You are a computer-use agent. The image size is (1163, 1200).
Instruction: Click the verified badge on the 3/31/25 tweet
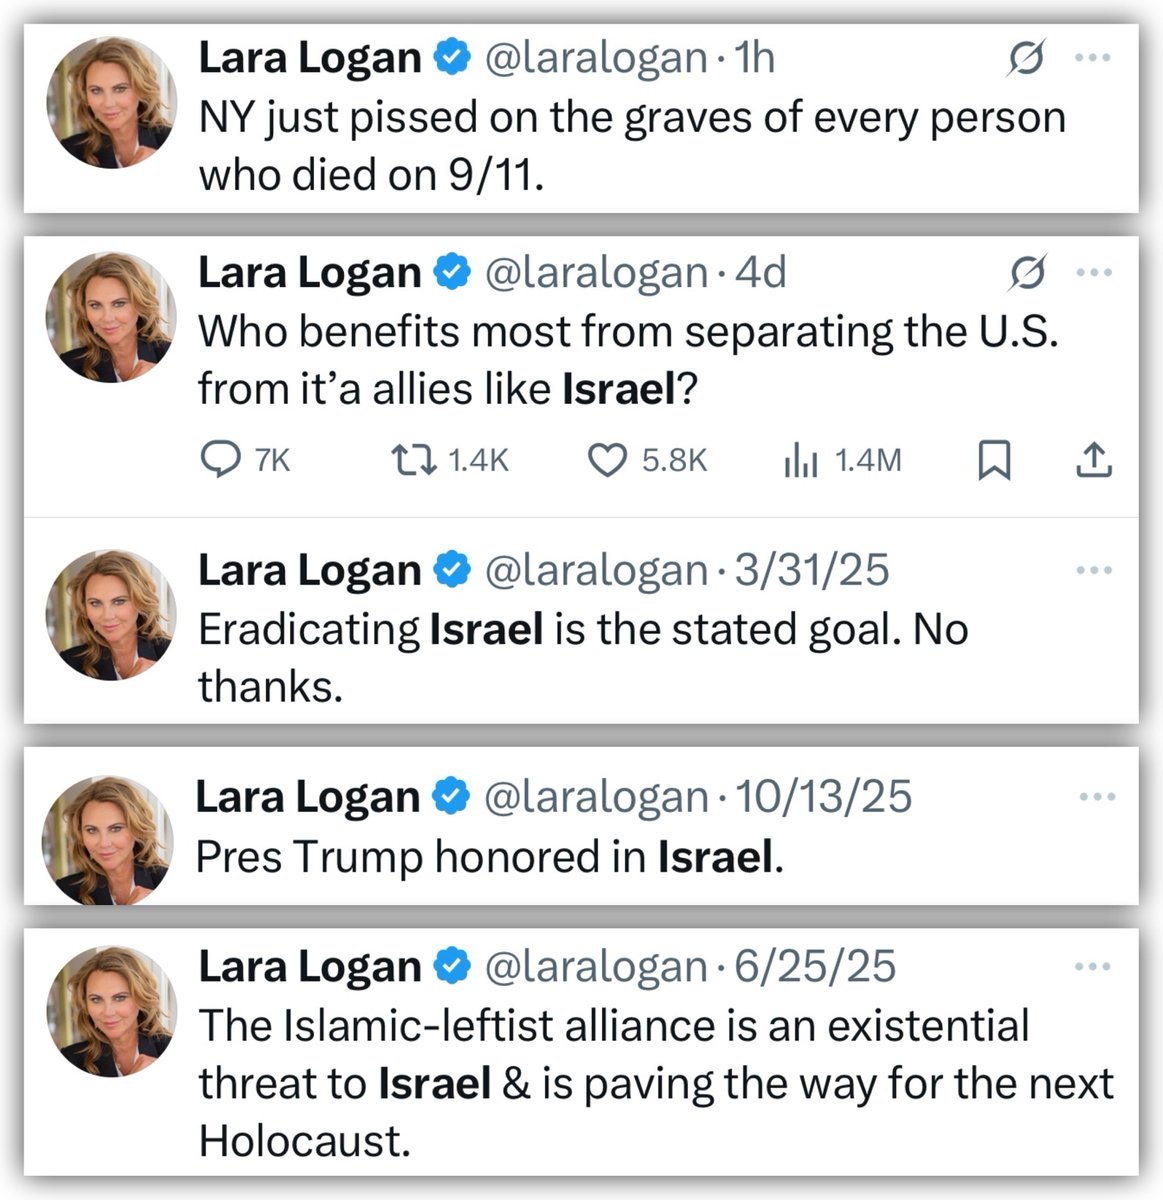pos(451,570)
